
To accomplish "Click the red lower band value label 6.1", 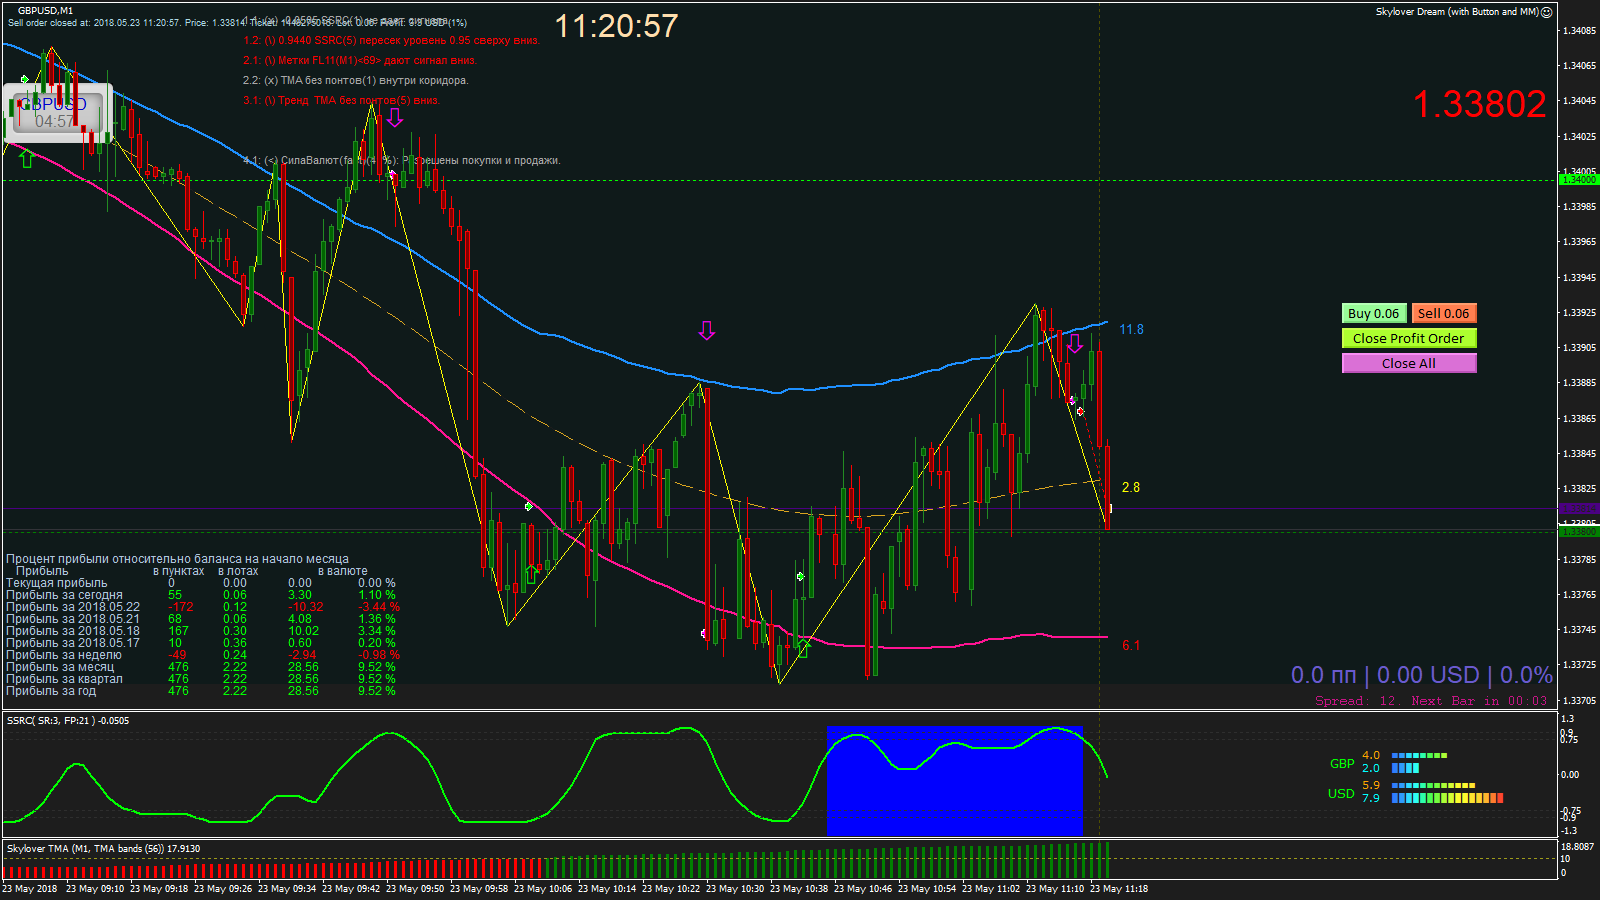I will pos(1131,645).
